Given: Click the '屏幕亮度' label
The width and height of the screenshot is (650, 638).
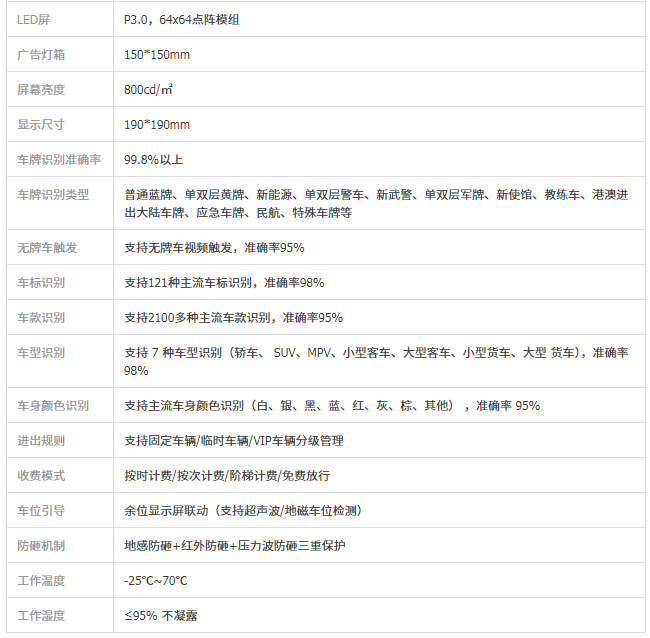Looking at the screenshot, I should pos(41,90).
